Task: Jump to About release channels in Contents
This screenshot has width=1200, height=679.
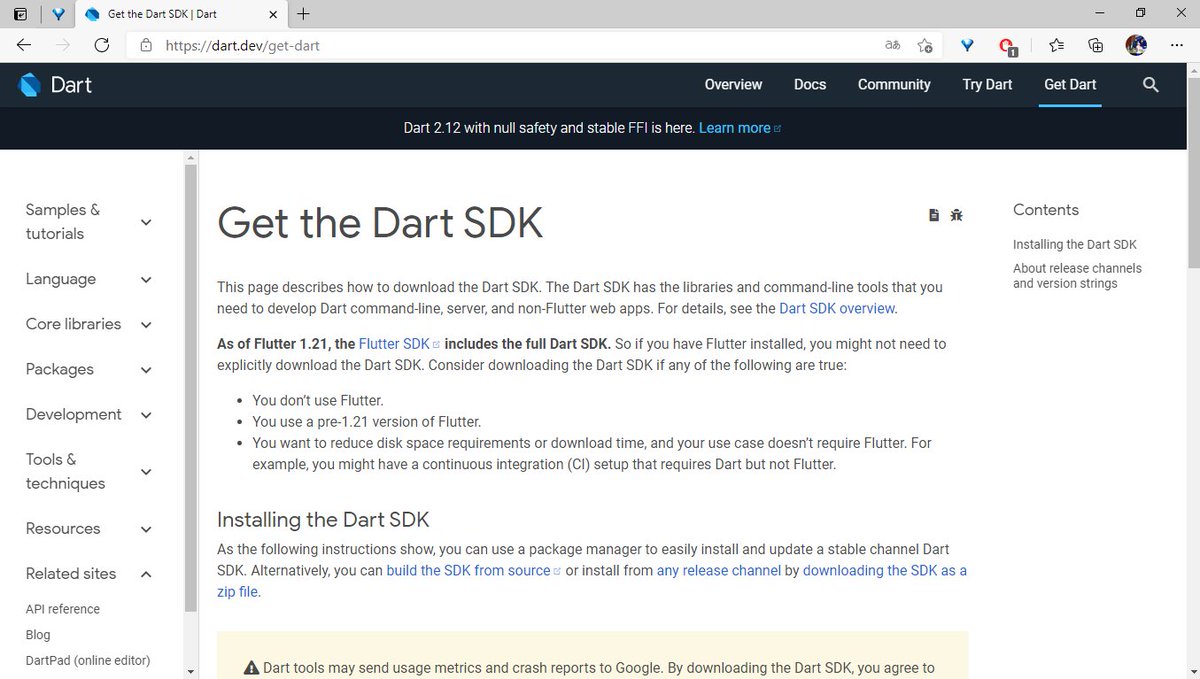Action: coord(1077,276)
